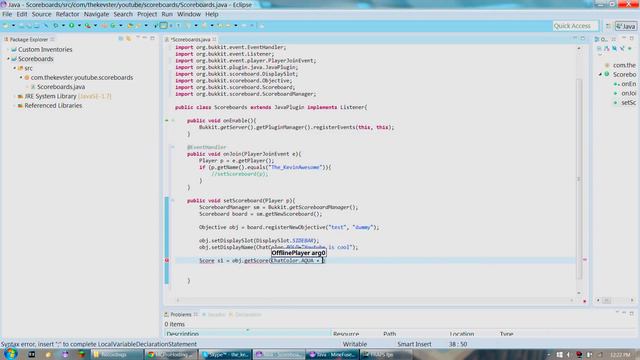Toggle Link with Editor in Package Explorer
Viewport: 640px width, 360px height.
click(x=129, y=38)
